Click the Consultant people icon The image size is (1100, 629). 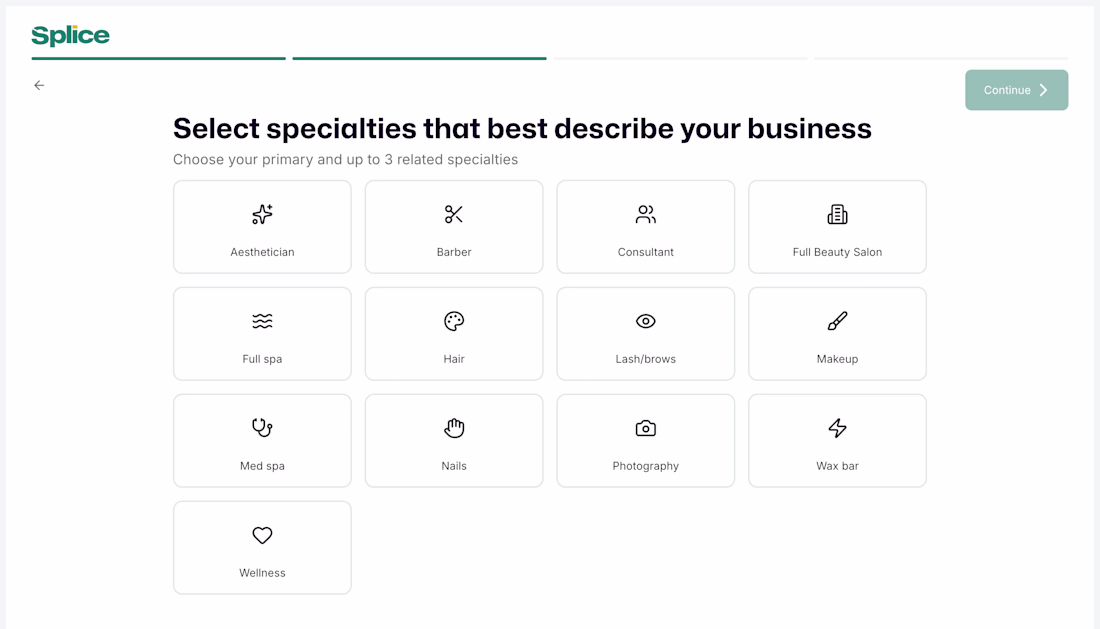(x=646, y=214)
